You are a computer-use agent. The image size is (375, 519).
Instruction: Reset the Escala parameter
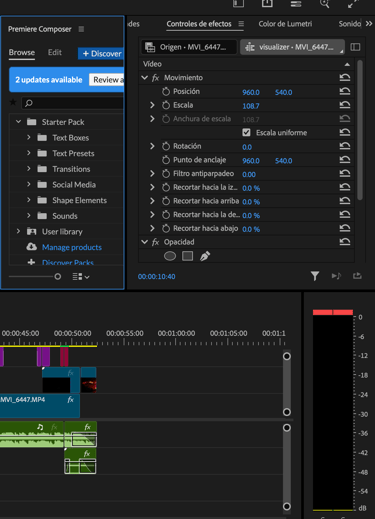pyautogui.click(x=345, y=105)
